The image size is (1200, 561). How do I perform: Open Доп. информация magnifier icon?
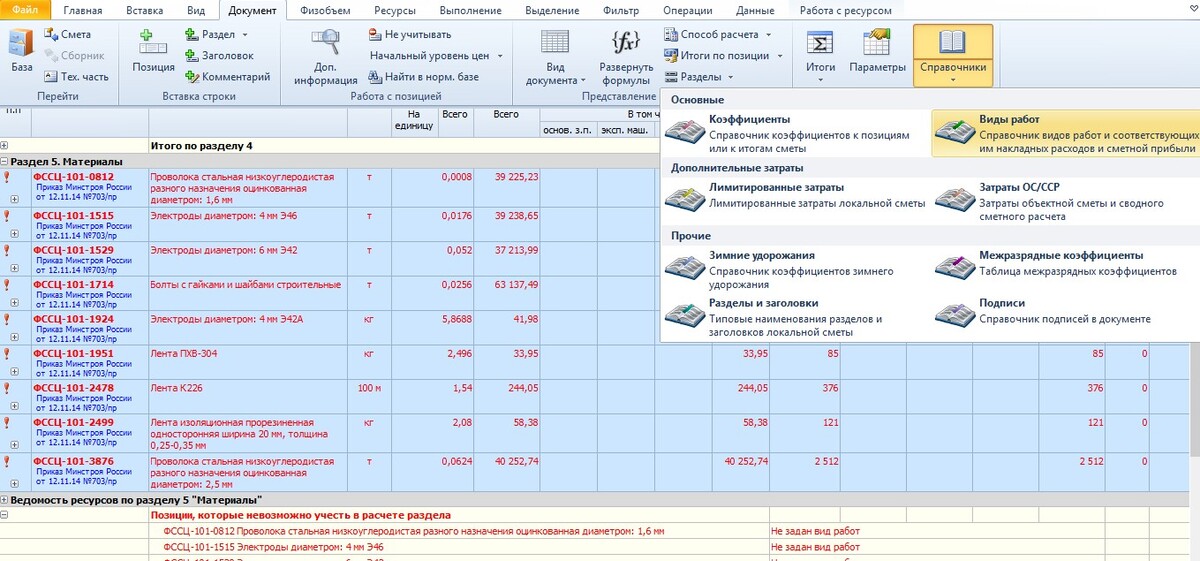327,58
